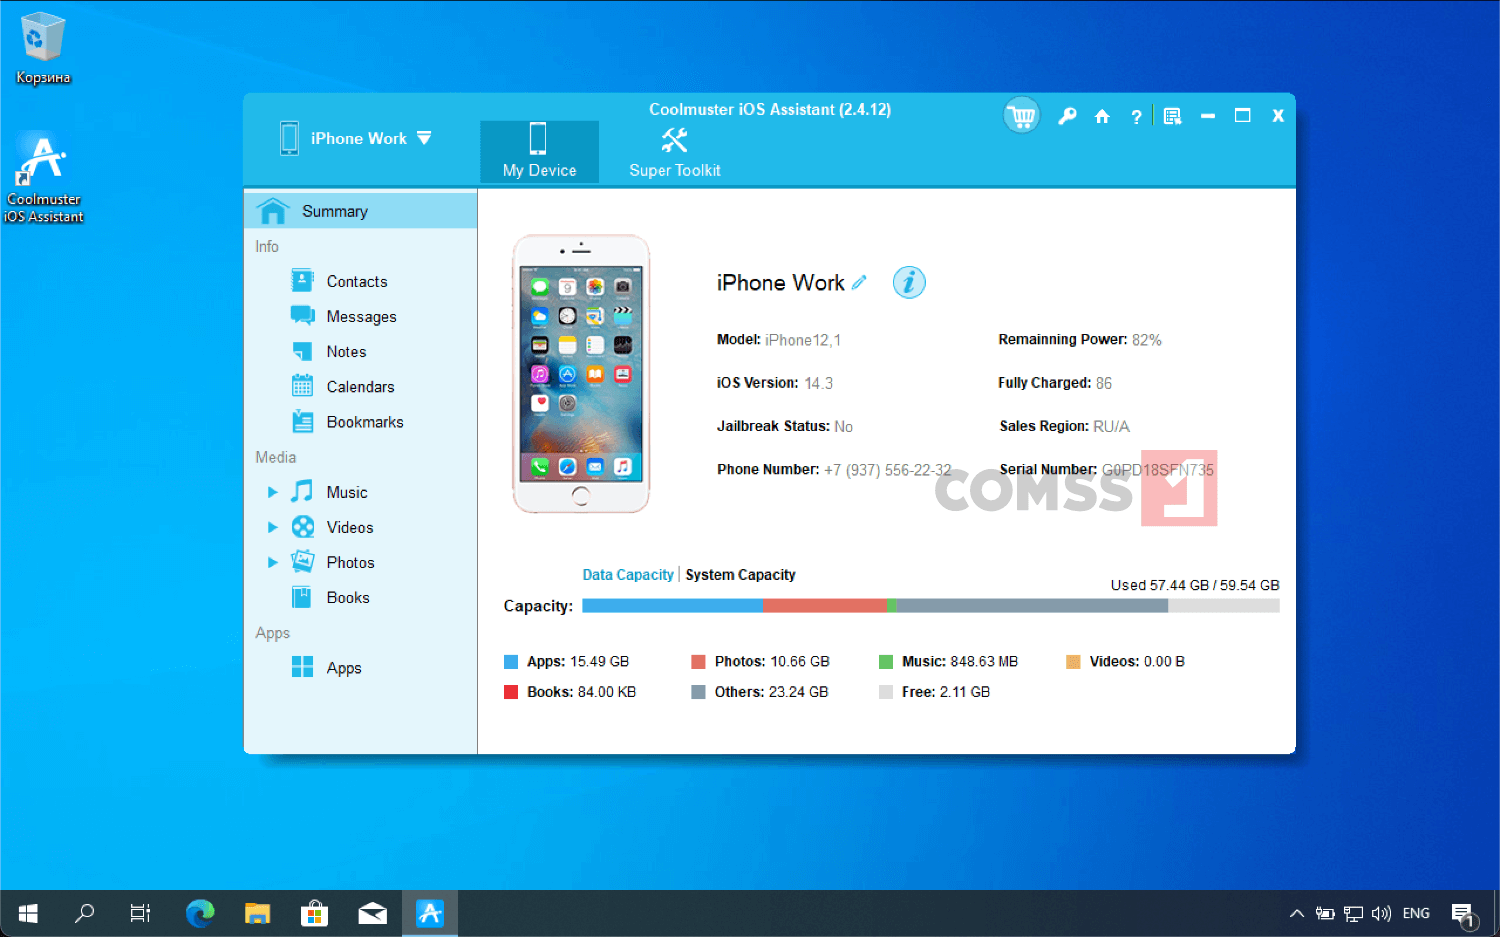Open Calendars label in sidebar
This screenshot has width=1500, height=937.
pyautogui.click(x=361, y=387)
